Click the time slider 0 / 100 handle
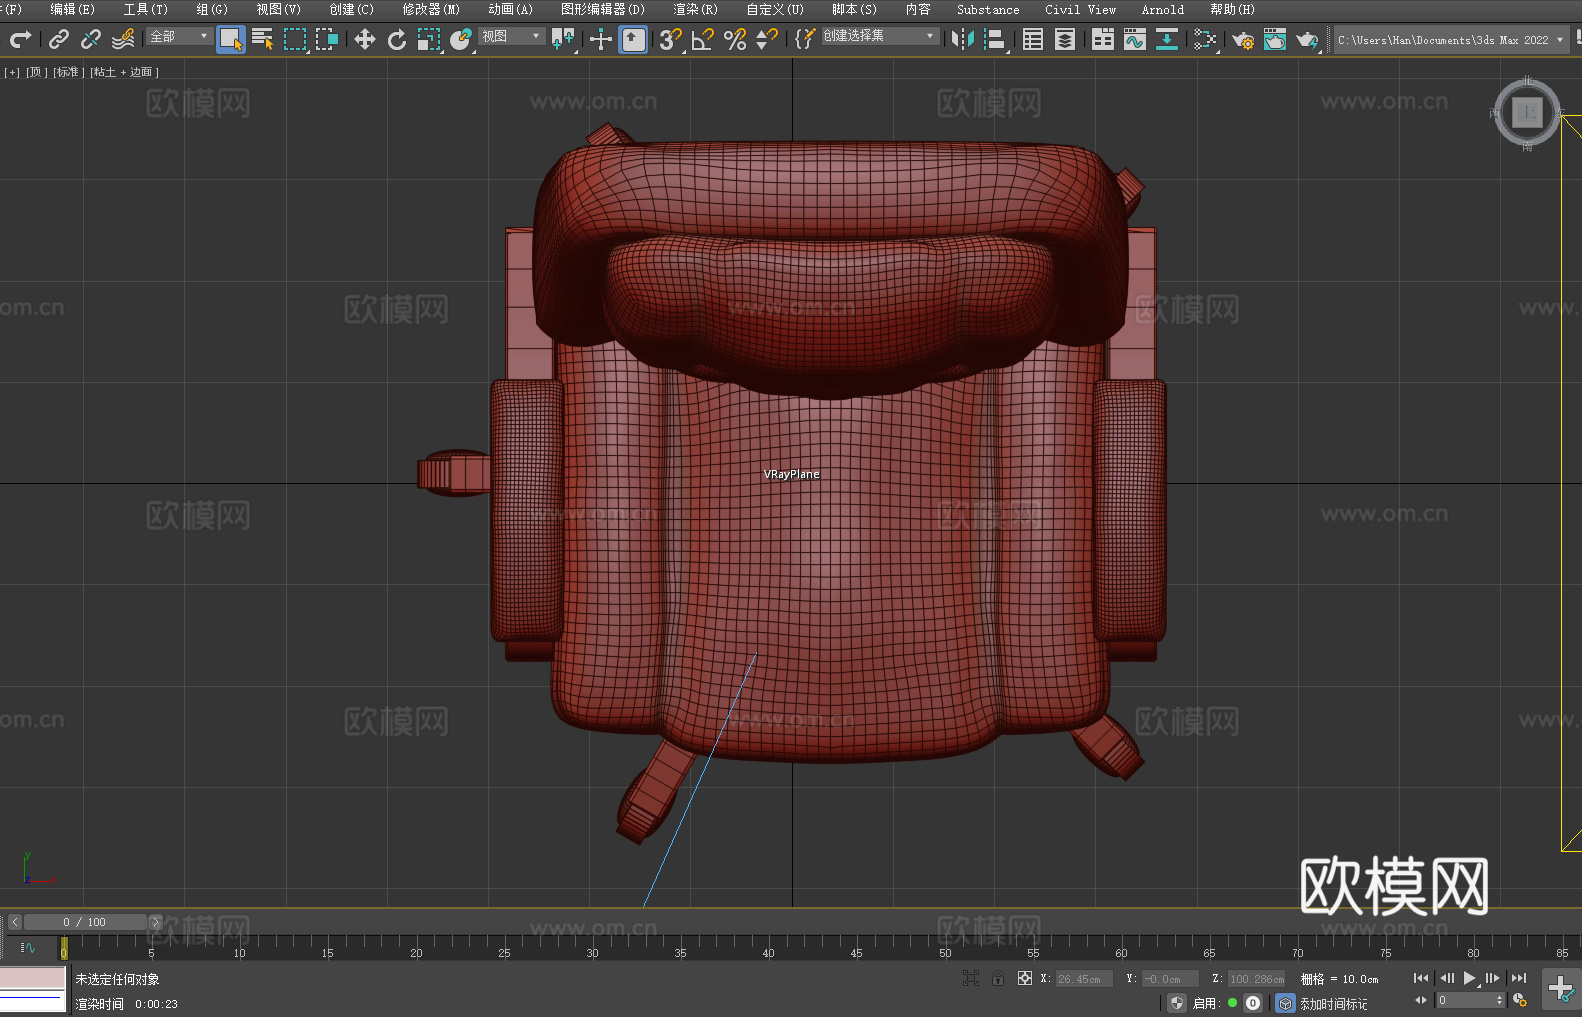1582x1017 pixels. click(85, 922)
